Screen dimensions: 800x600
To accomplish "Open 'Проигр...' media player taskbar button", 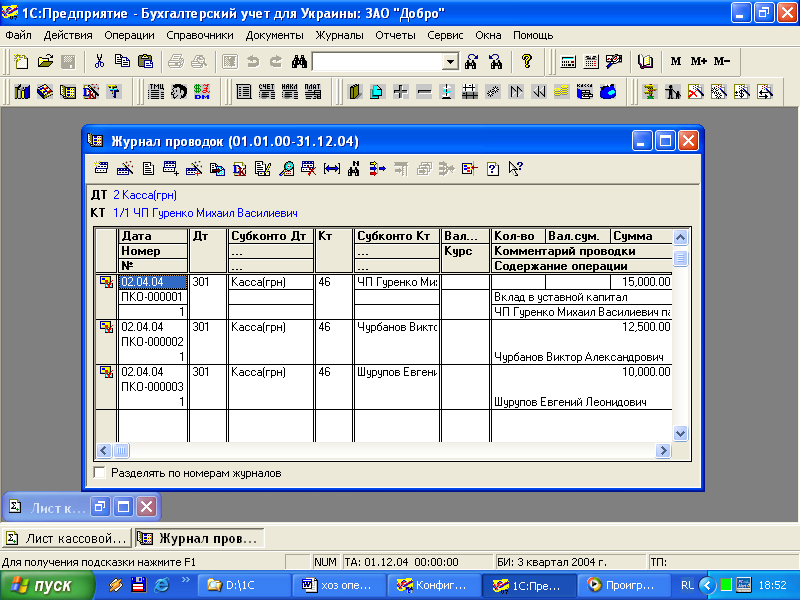I will [625, 585].
